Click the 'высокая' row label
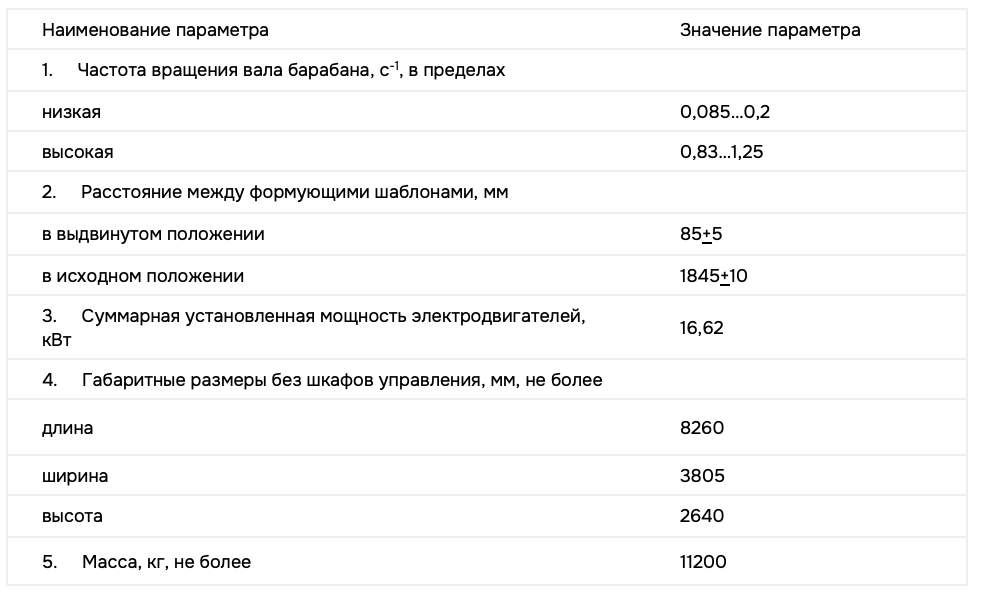 (x=77, y=152)
